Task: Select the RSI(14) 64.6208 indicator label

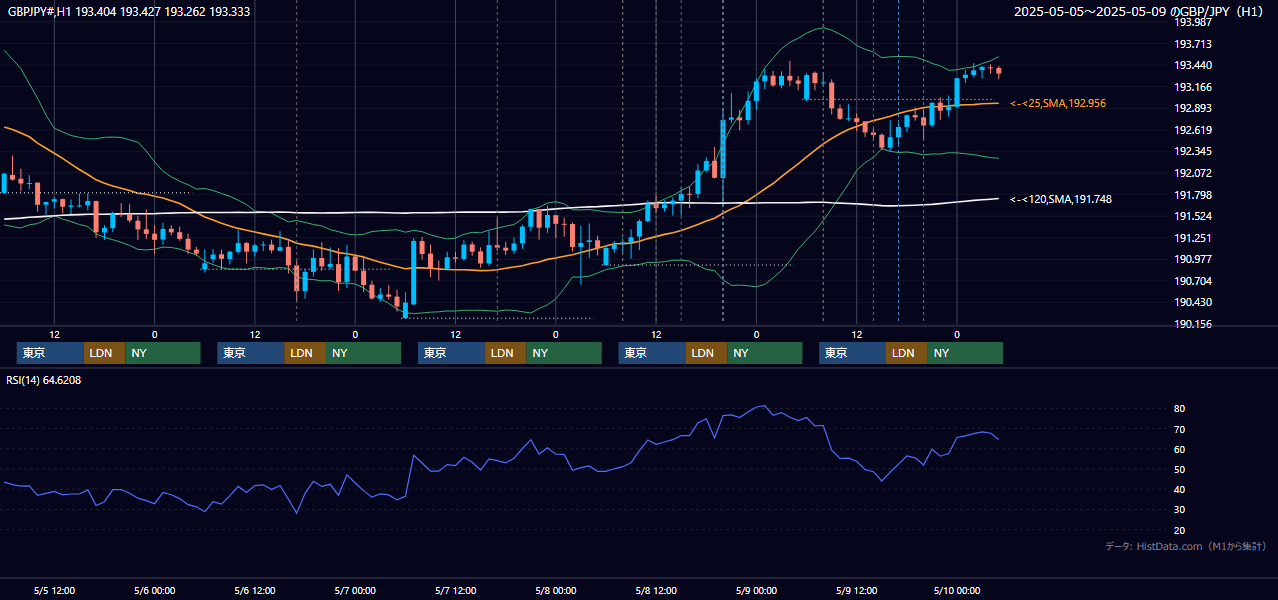Action: pyautogui.click(x=44, y=380)
